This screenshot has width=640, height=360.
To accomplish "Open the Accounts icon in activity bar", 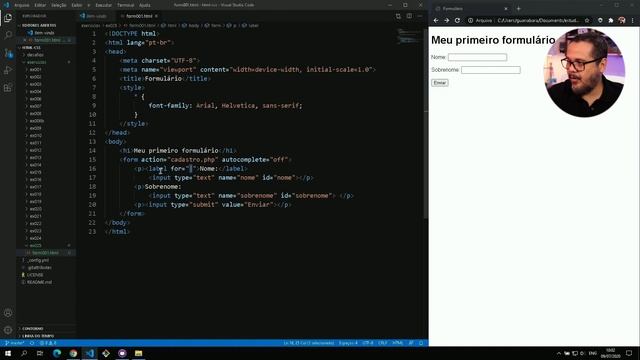I will [x=8, y=313].
